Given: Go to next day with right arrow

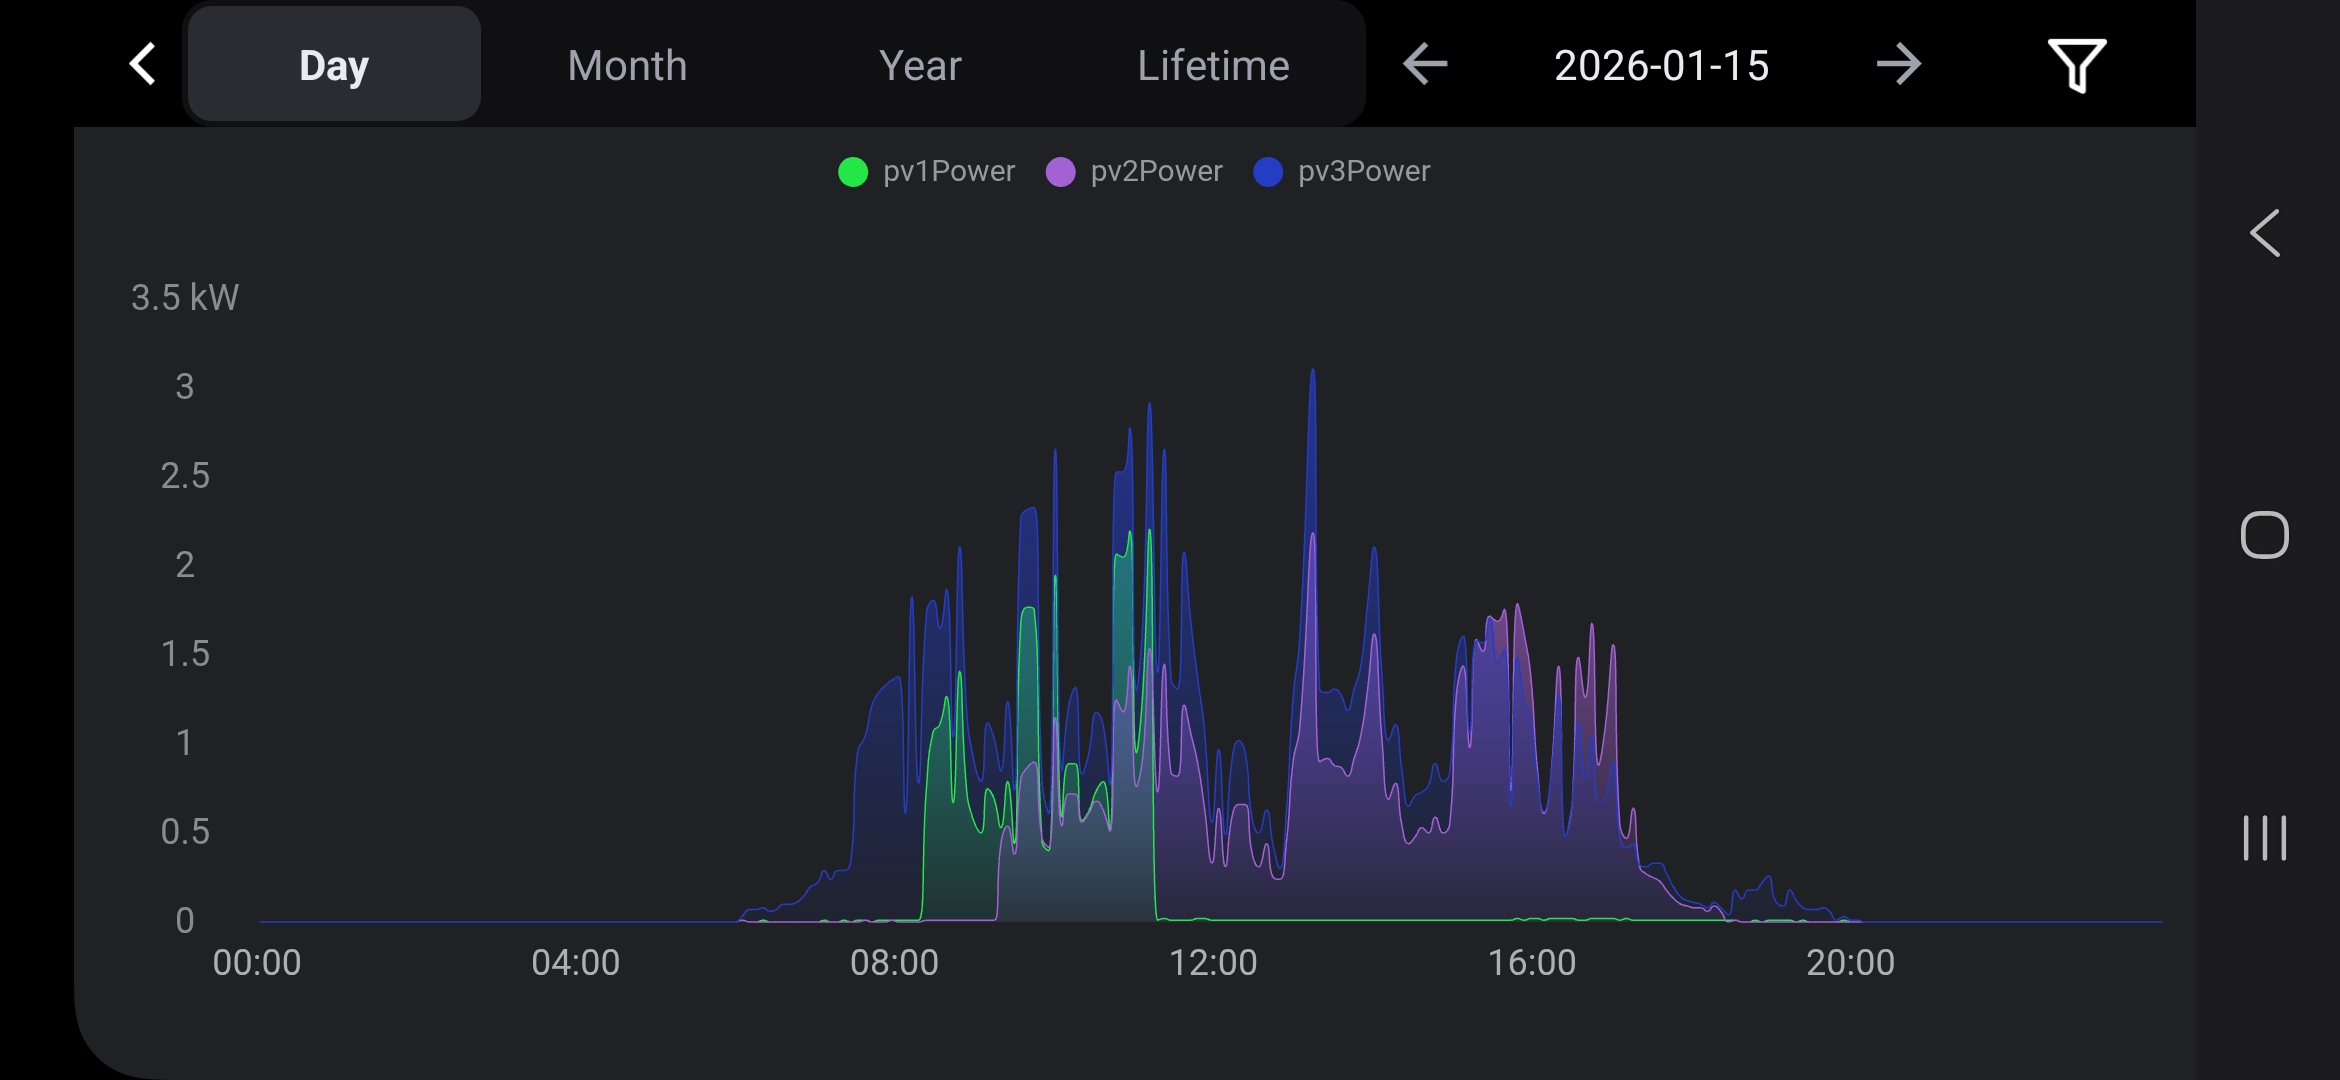Looking at the screenshot, I should (x=1898, y=65).
